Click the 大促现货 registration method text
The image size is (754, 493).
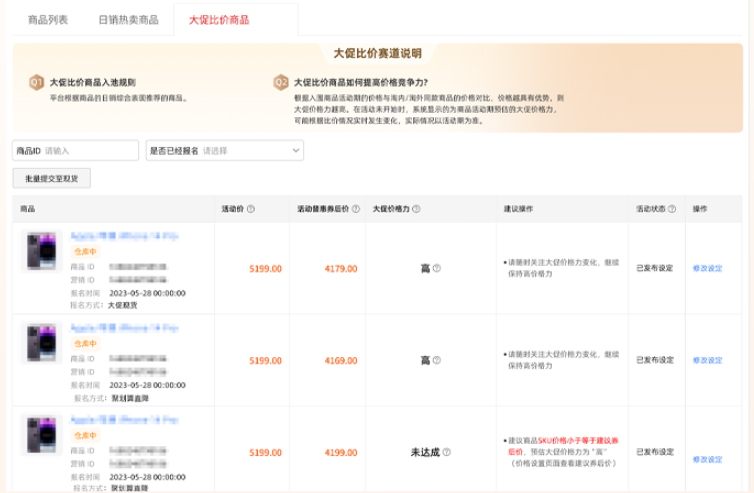[123, 305]
